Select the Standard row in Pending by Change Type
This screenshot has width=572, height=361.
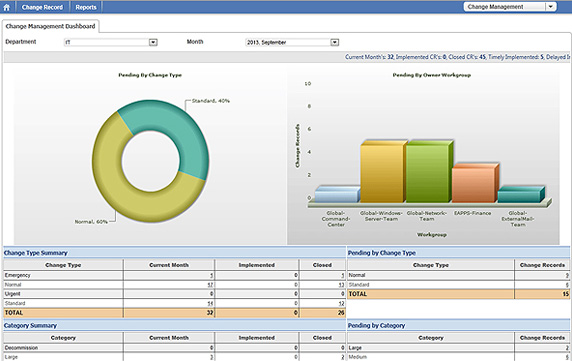point(459,285)
